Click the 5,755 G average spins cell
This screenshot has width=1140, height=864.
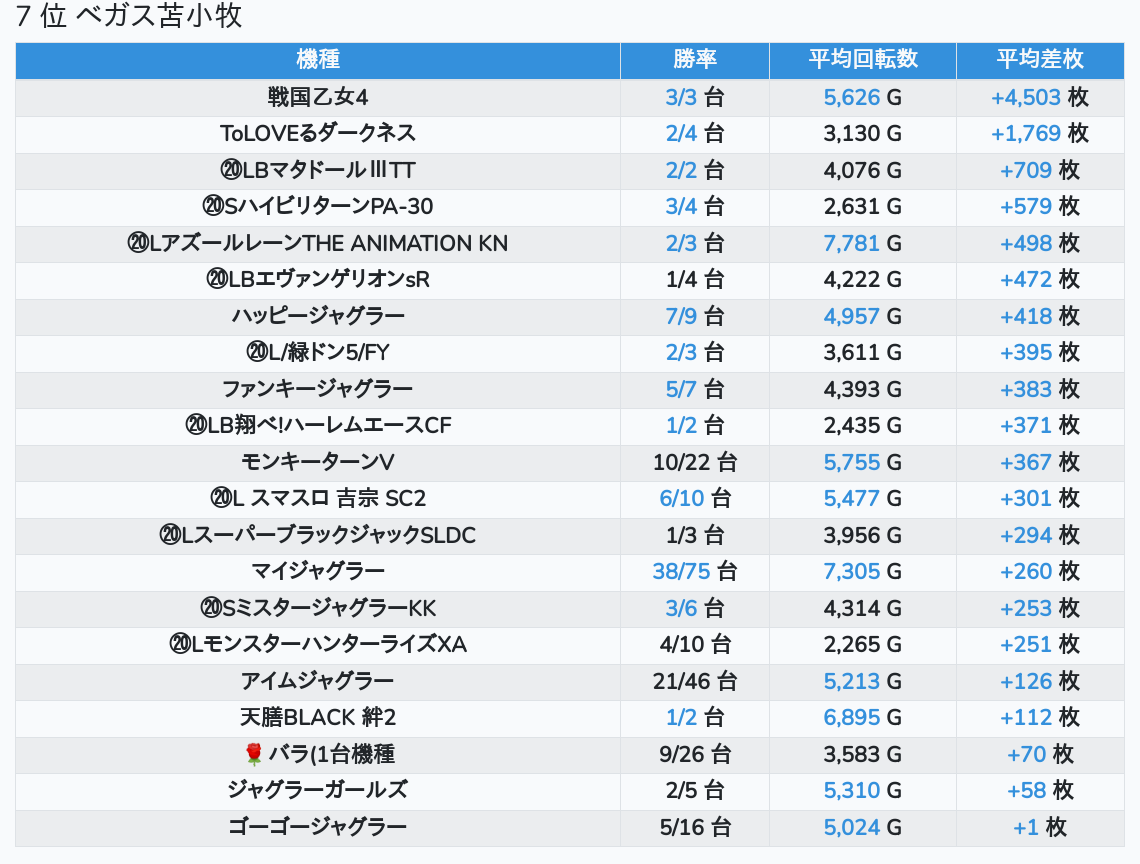pos(863,463)
